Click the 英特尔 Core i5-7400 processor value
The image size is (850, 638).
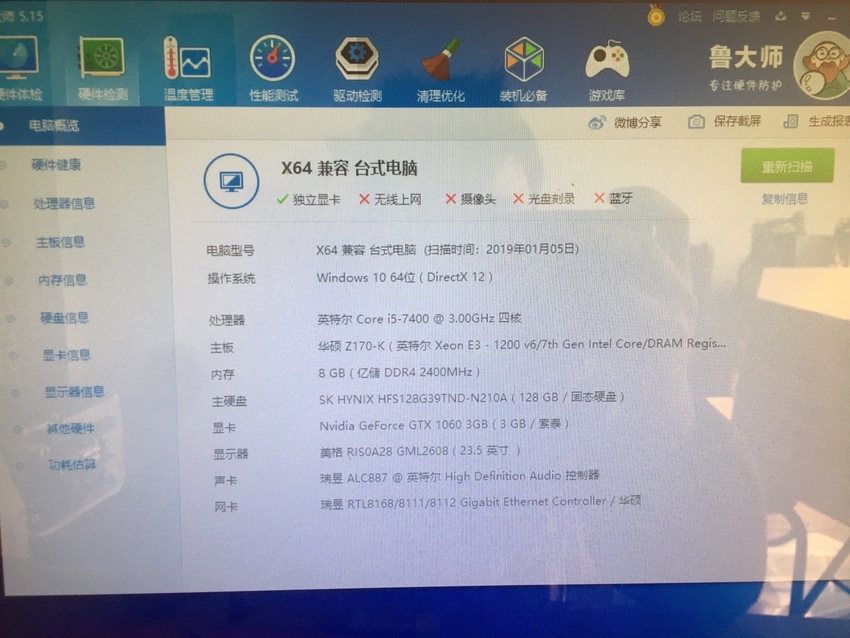pos(419,319)
